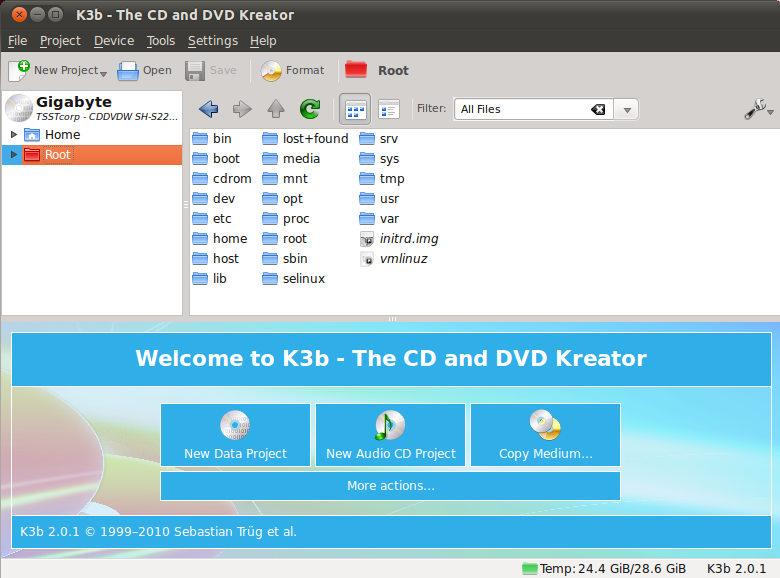Select the sbin folder
The image size is (780, 578).
tap(285, 258)
